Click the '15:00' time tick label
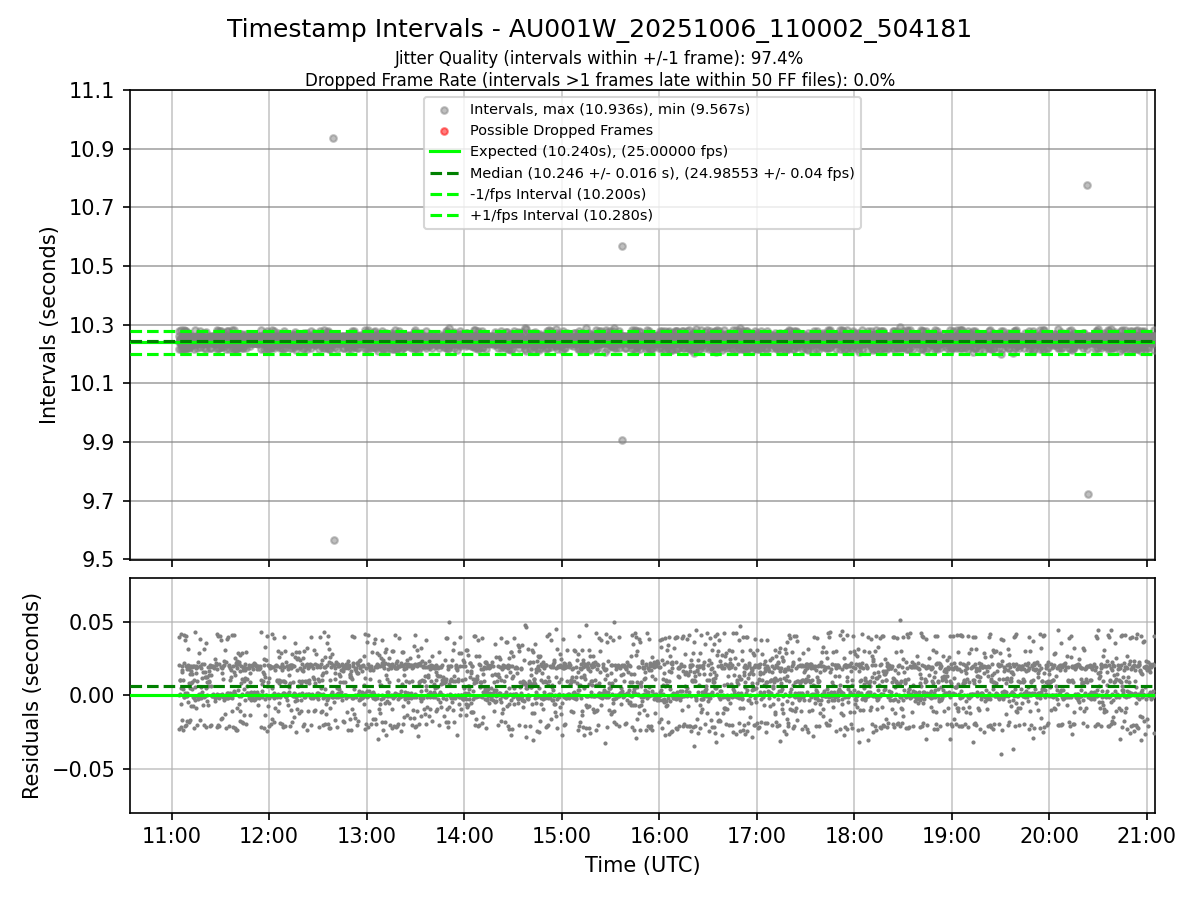Screen dimensions: 1200x900 [x=561, y=835]
